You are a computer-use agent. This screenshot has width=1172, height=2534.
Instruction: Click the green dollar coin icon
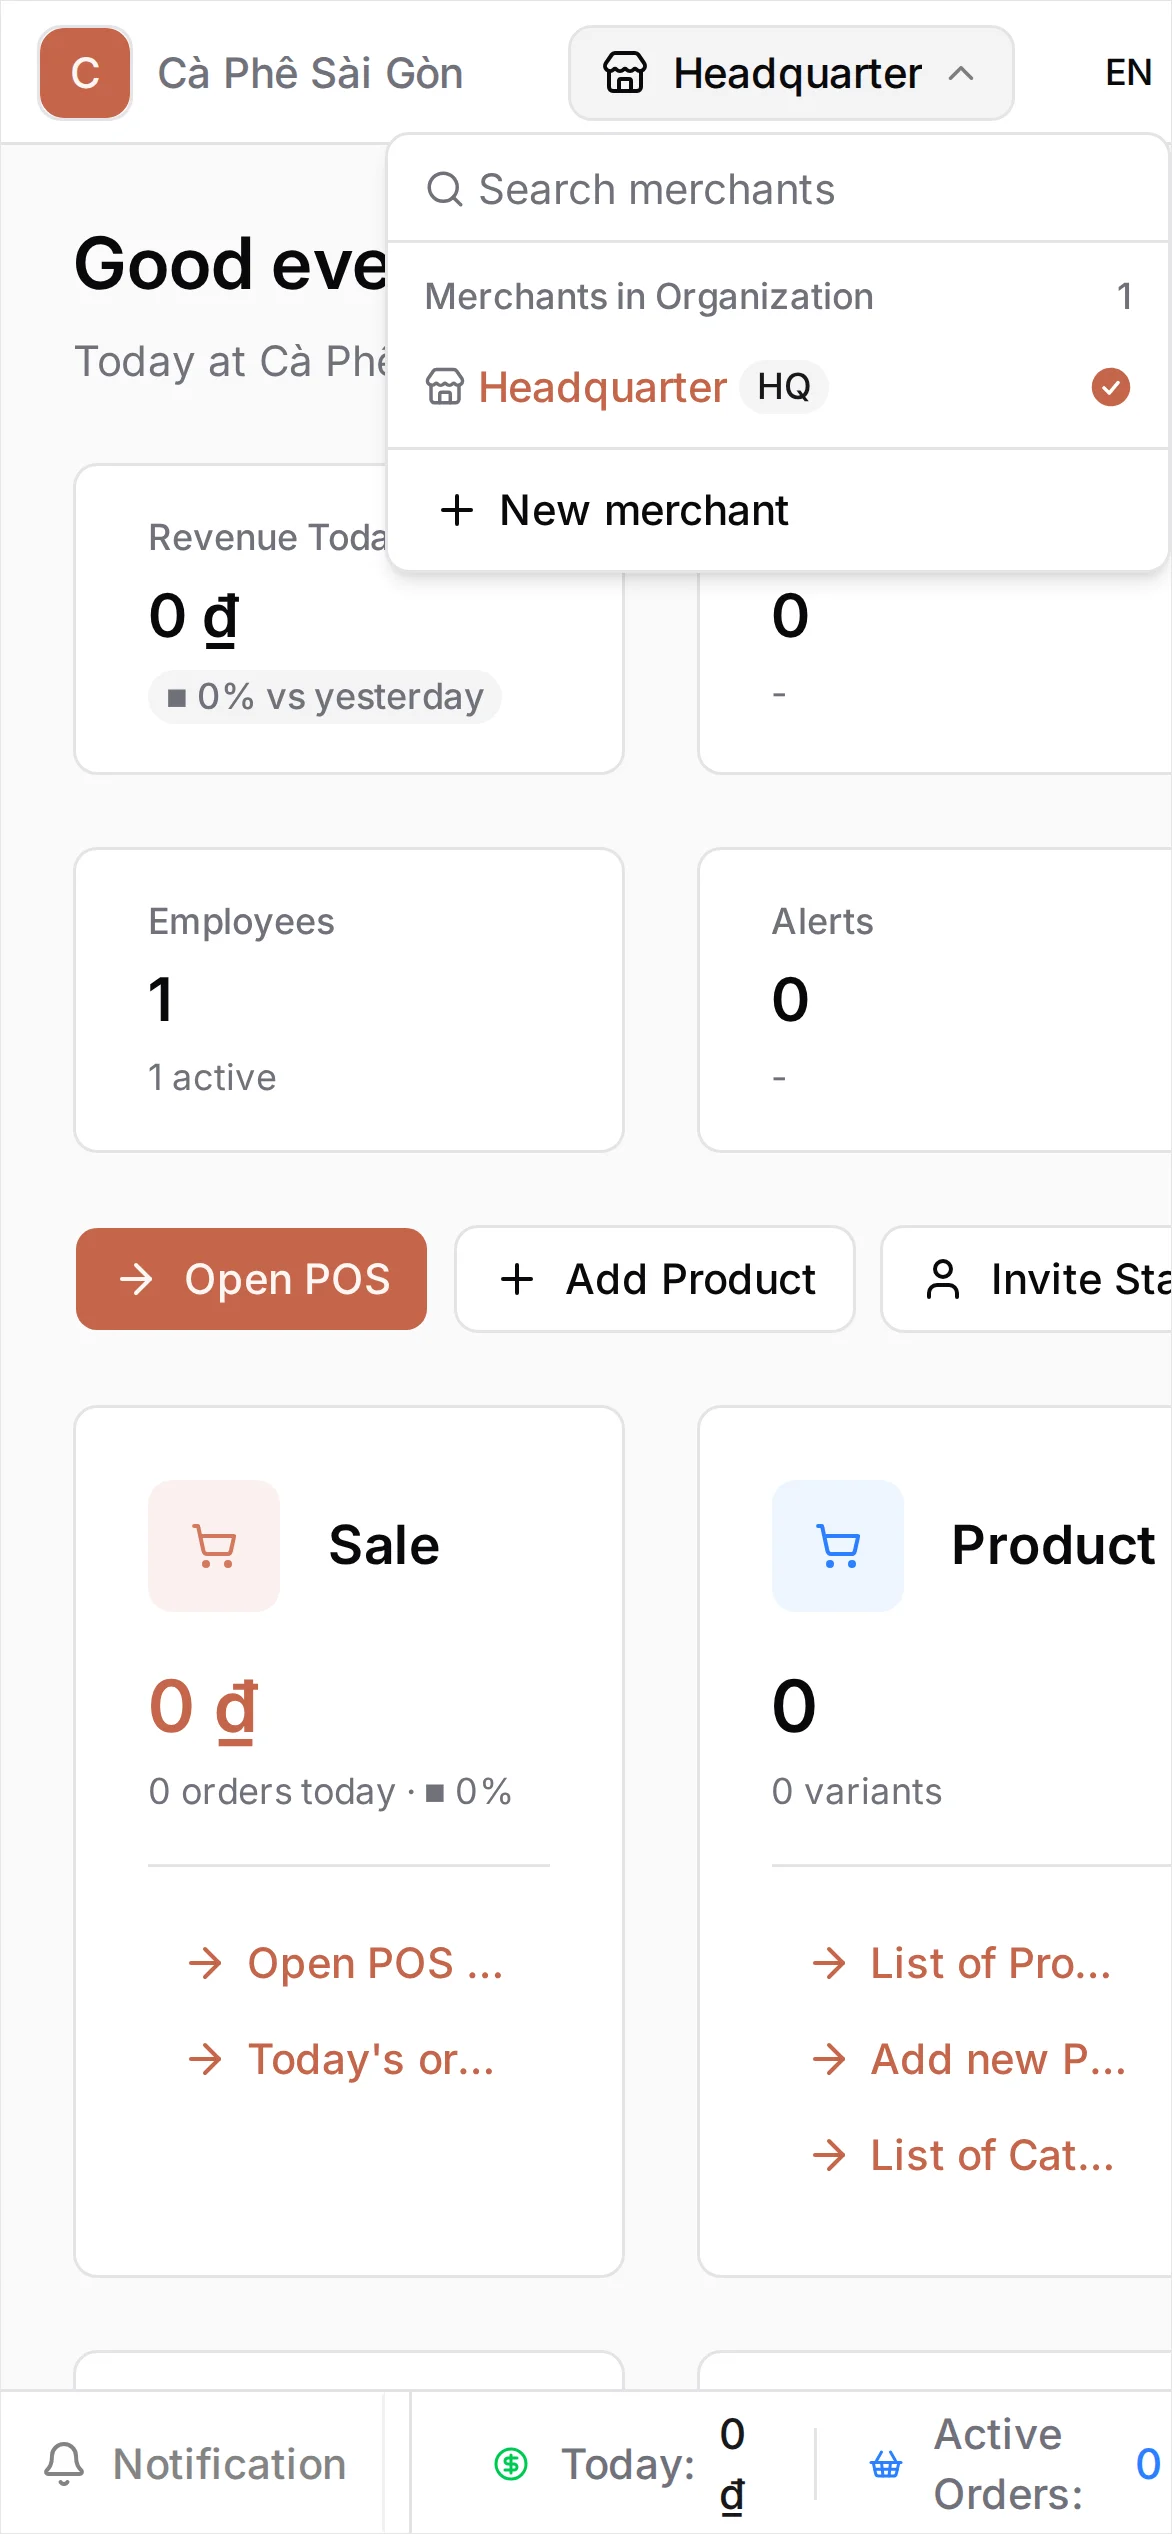tap(511, 2464)
